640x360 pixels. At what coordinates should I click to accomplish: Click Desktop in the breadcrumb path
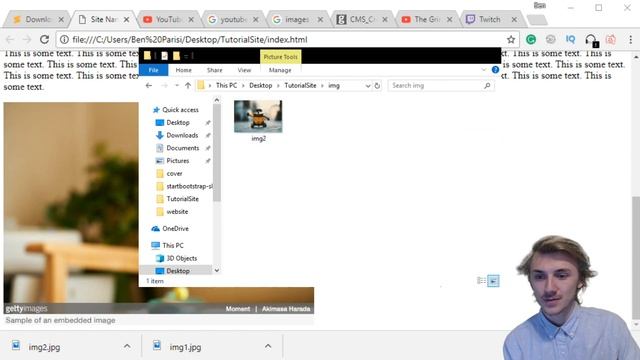260,85
